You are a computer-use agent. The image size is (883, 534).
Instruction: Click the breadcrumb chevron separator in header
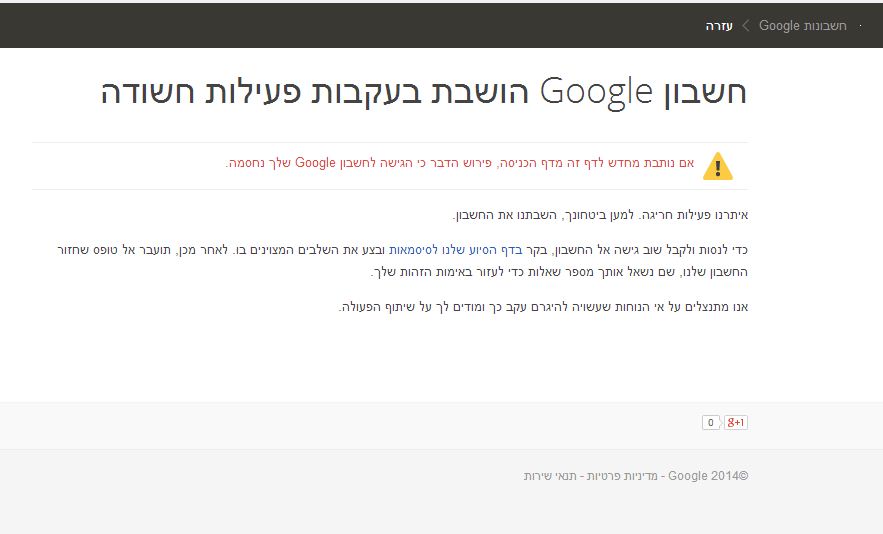pos(746,26)
